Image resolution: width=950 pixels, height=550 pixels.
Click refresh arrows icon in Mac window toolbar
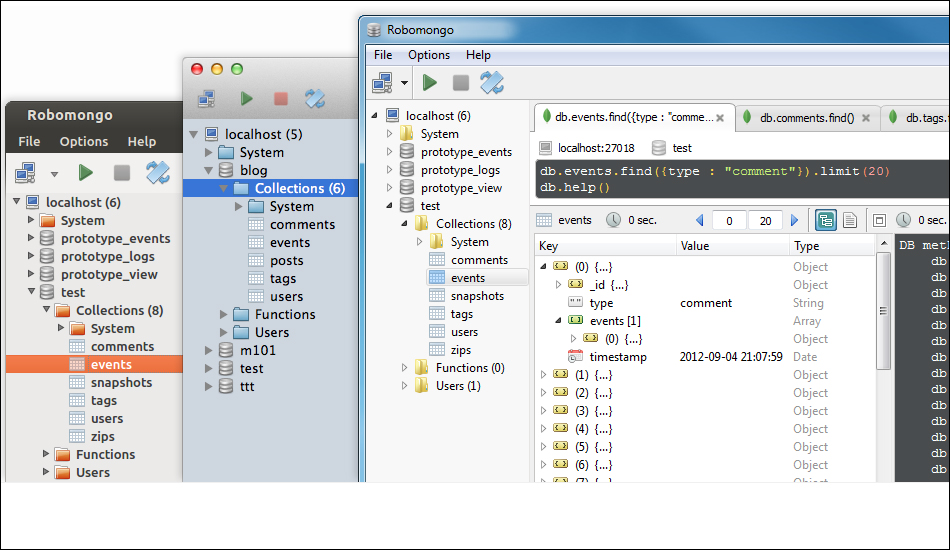(315, 98)
